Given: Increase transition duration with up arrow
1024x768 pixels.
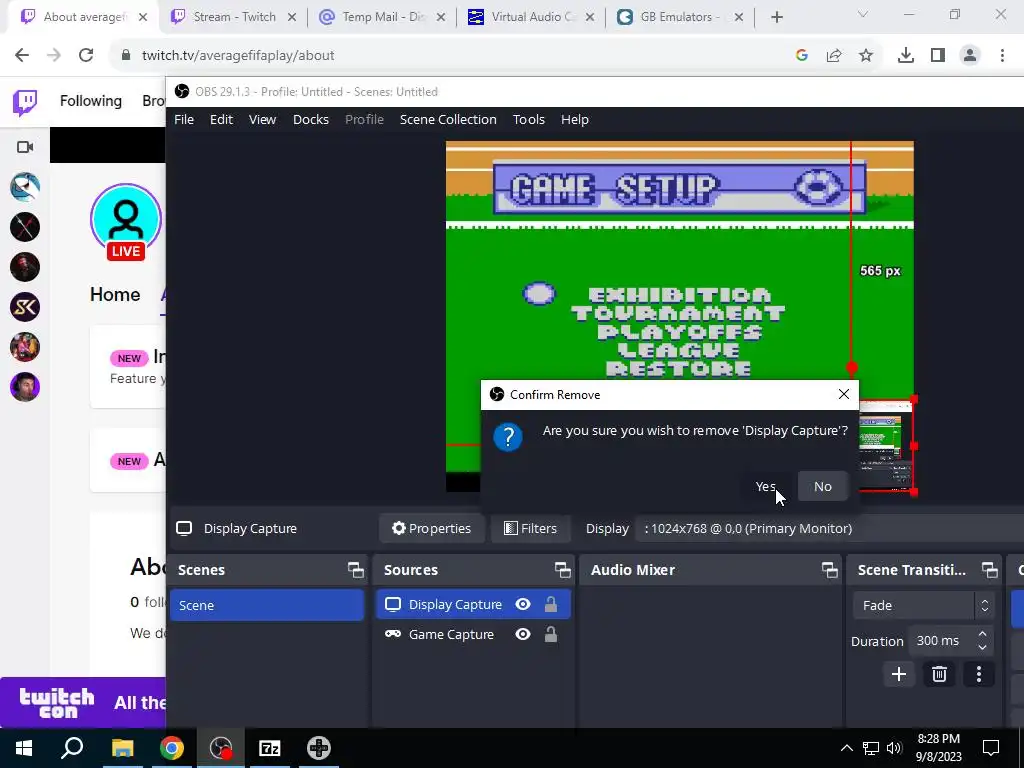Looking at the screenshot, I should point(982,634).
